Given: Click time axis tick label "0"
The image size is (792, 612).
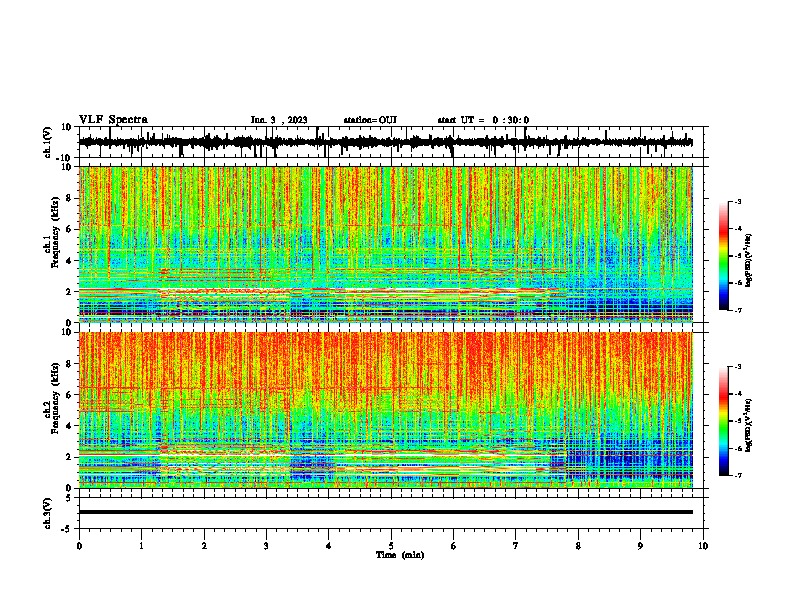Looking at the screenshot, I should click(79, 546).
